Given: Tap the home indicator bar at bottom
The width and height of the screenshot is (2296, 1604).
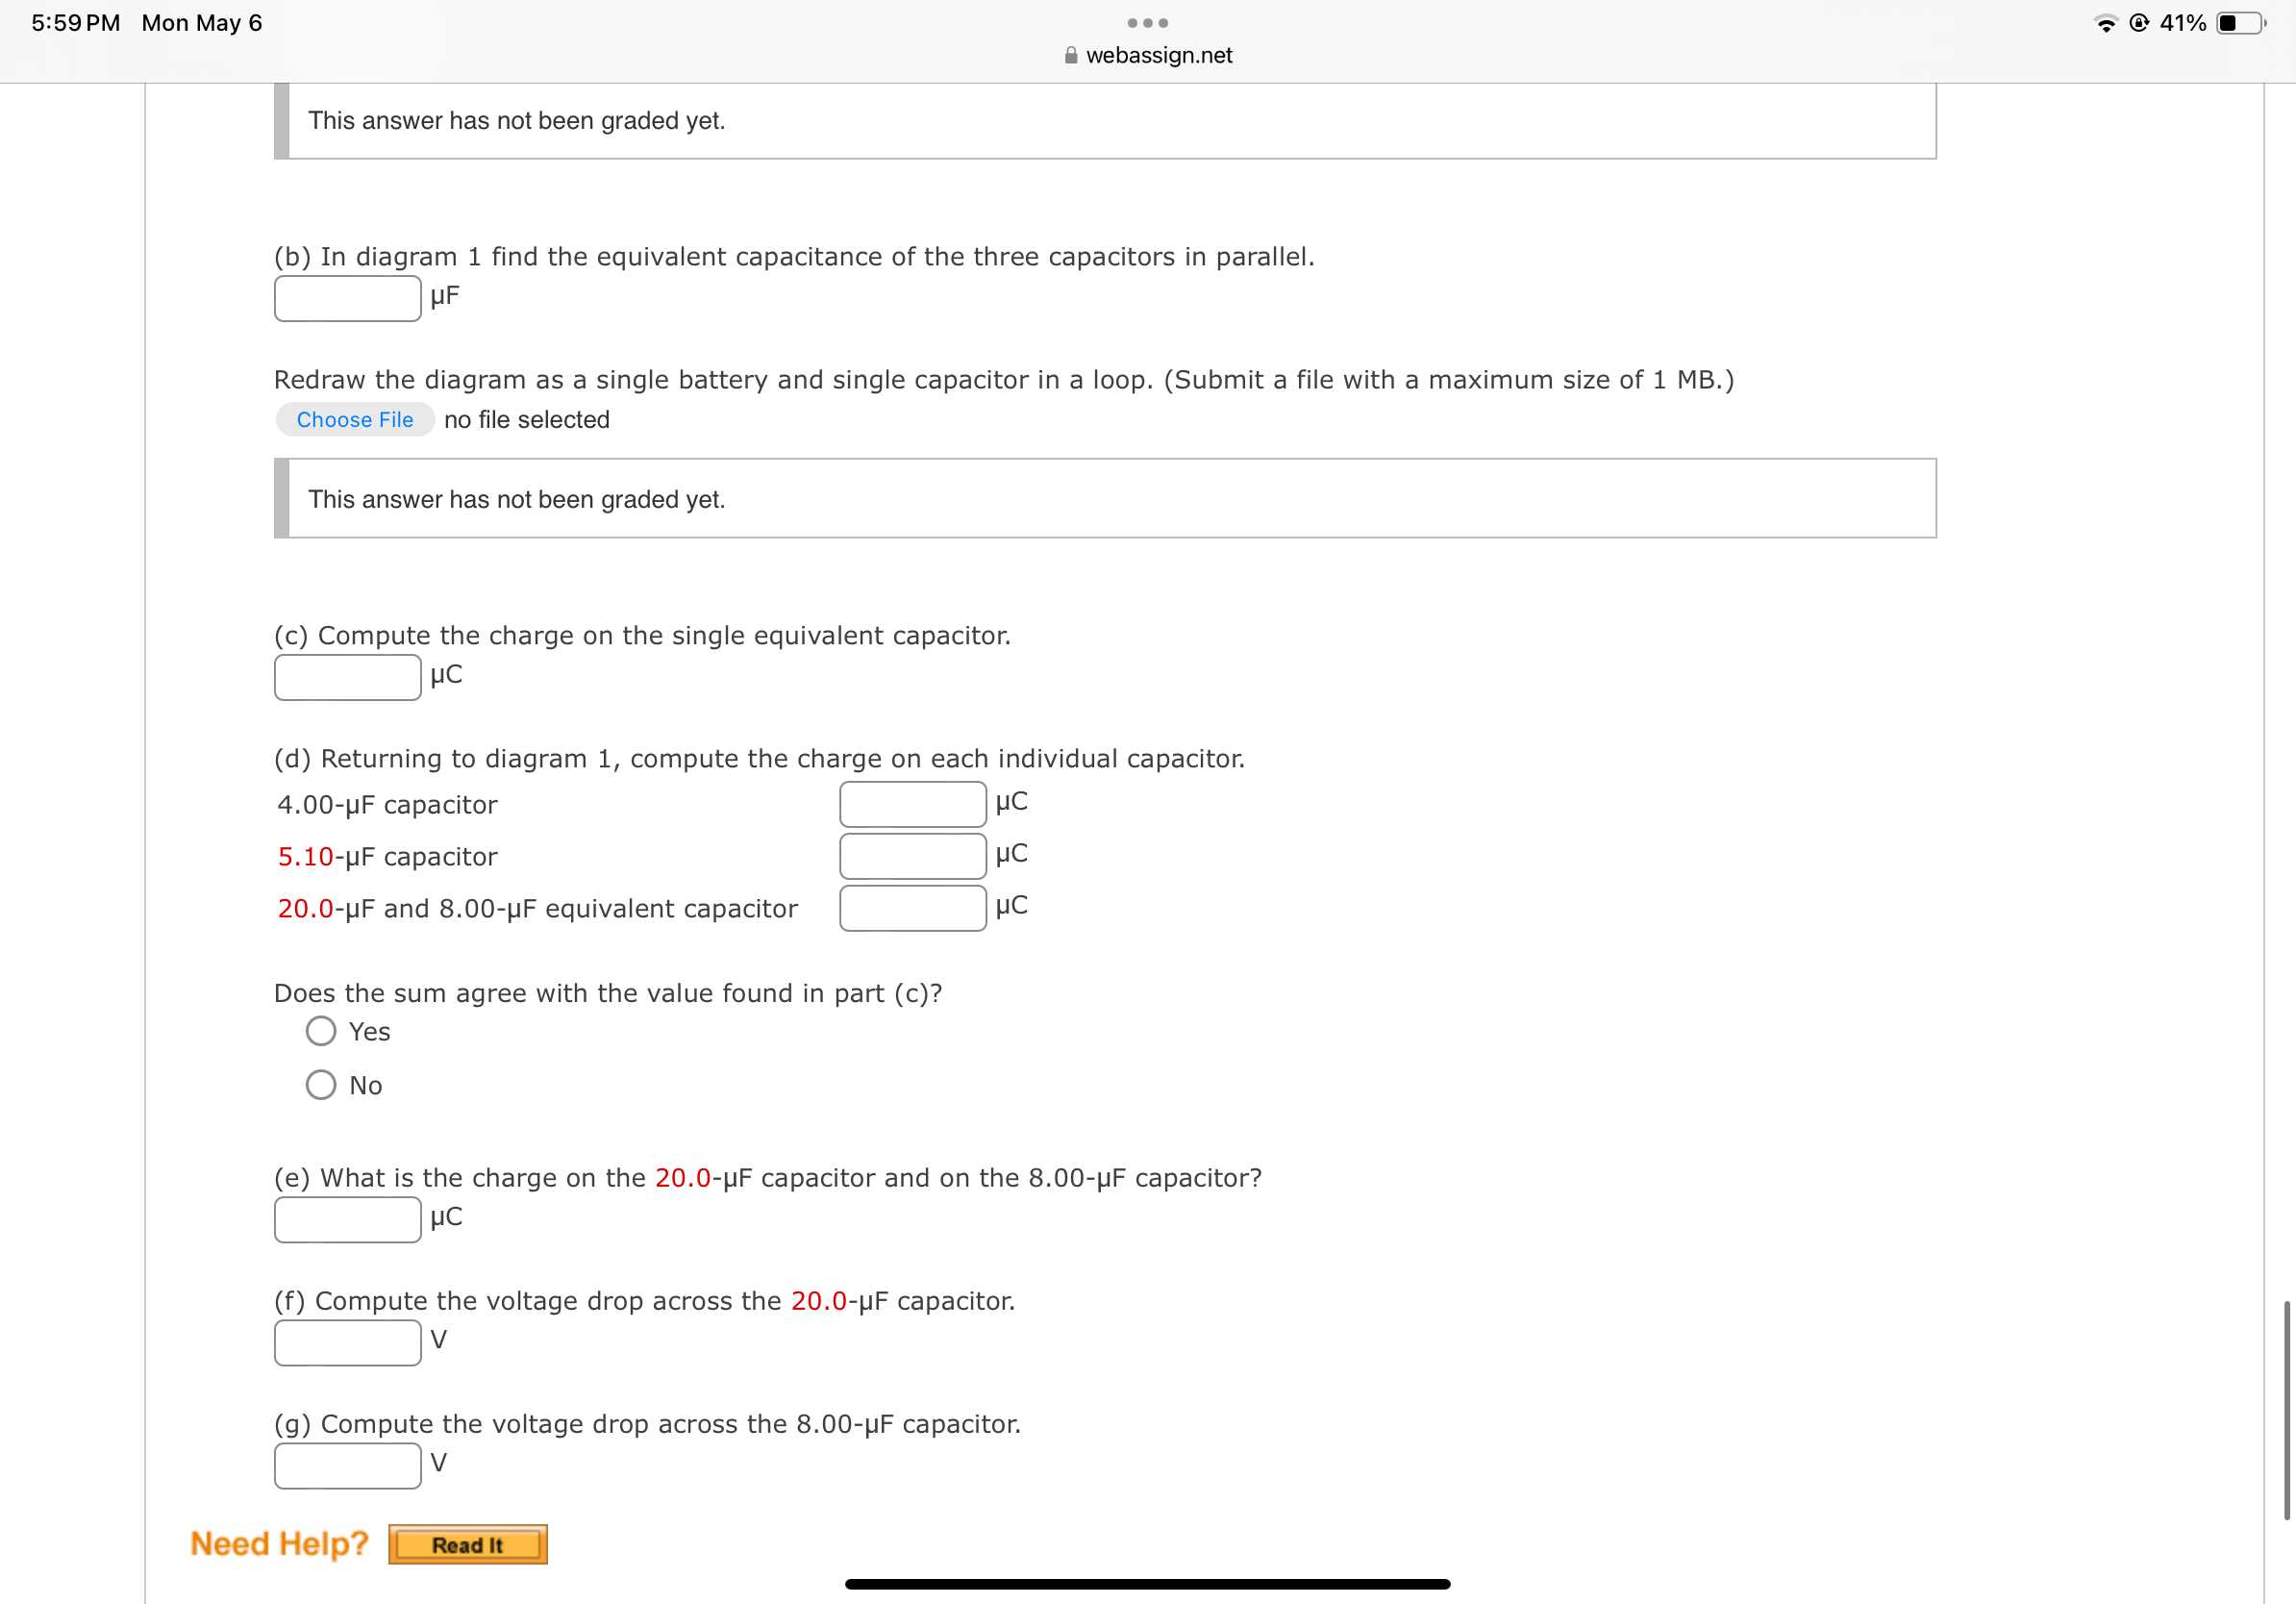Looking at the screenshot, I should tap(1147, 1584).
